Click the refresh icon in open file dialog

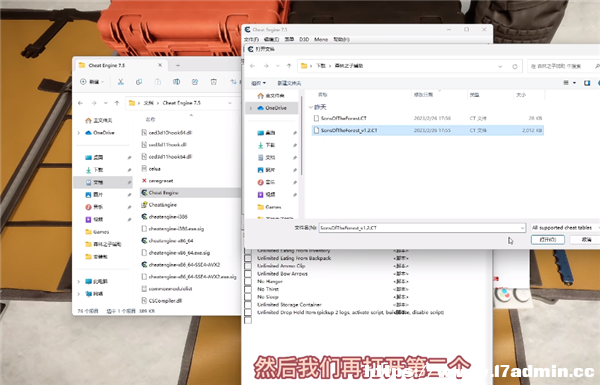515,66
